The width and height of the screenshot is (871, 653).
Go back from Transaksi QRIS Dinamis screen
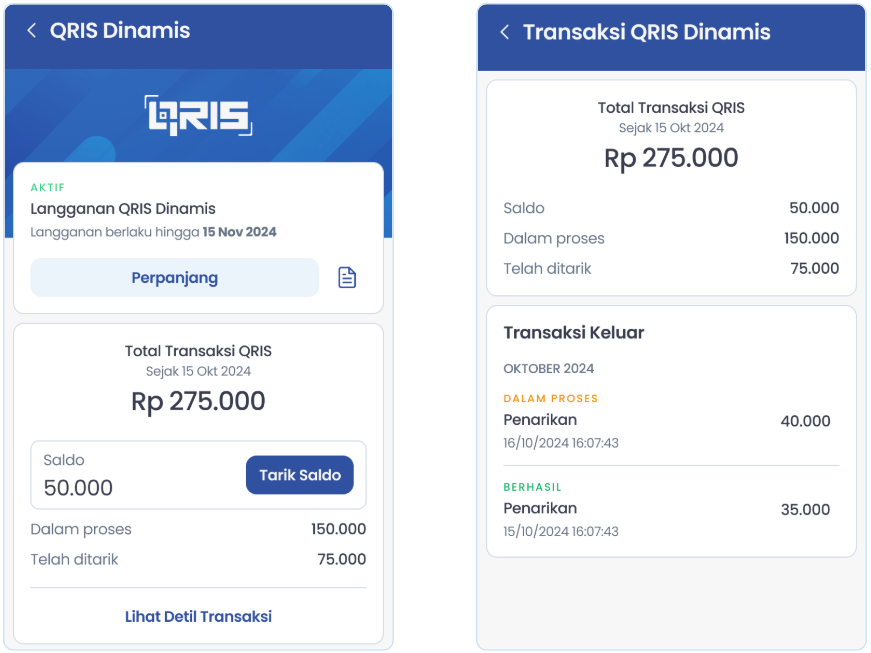504,32
